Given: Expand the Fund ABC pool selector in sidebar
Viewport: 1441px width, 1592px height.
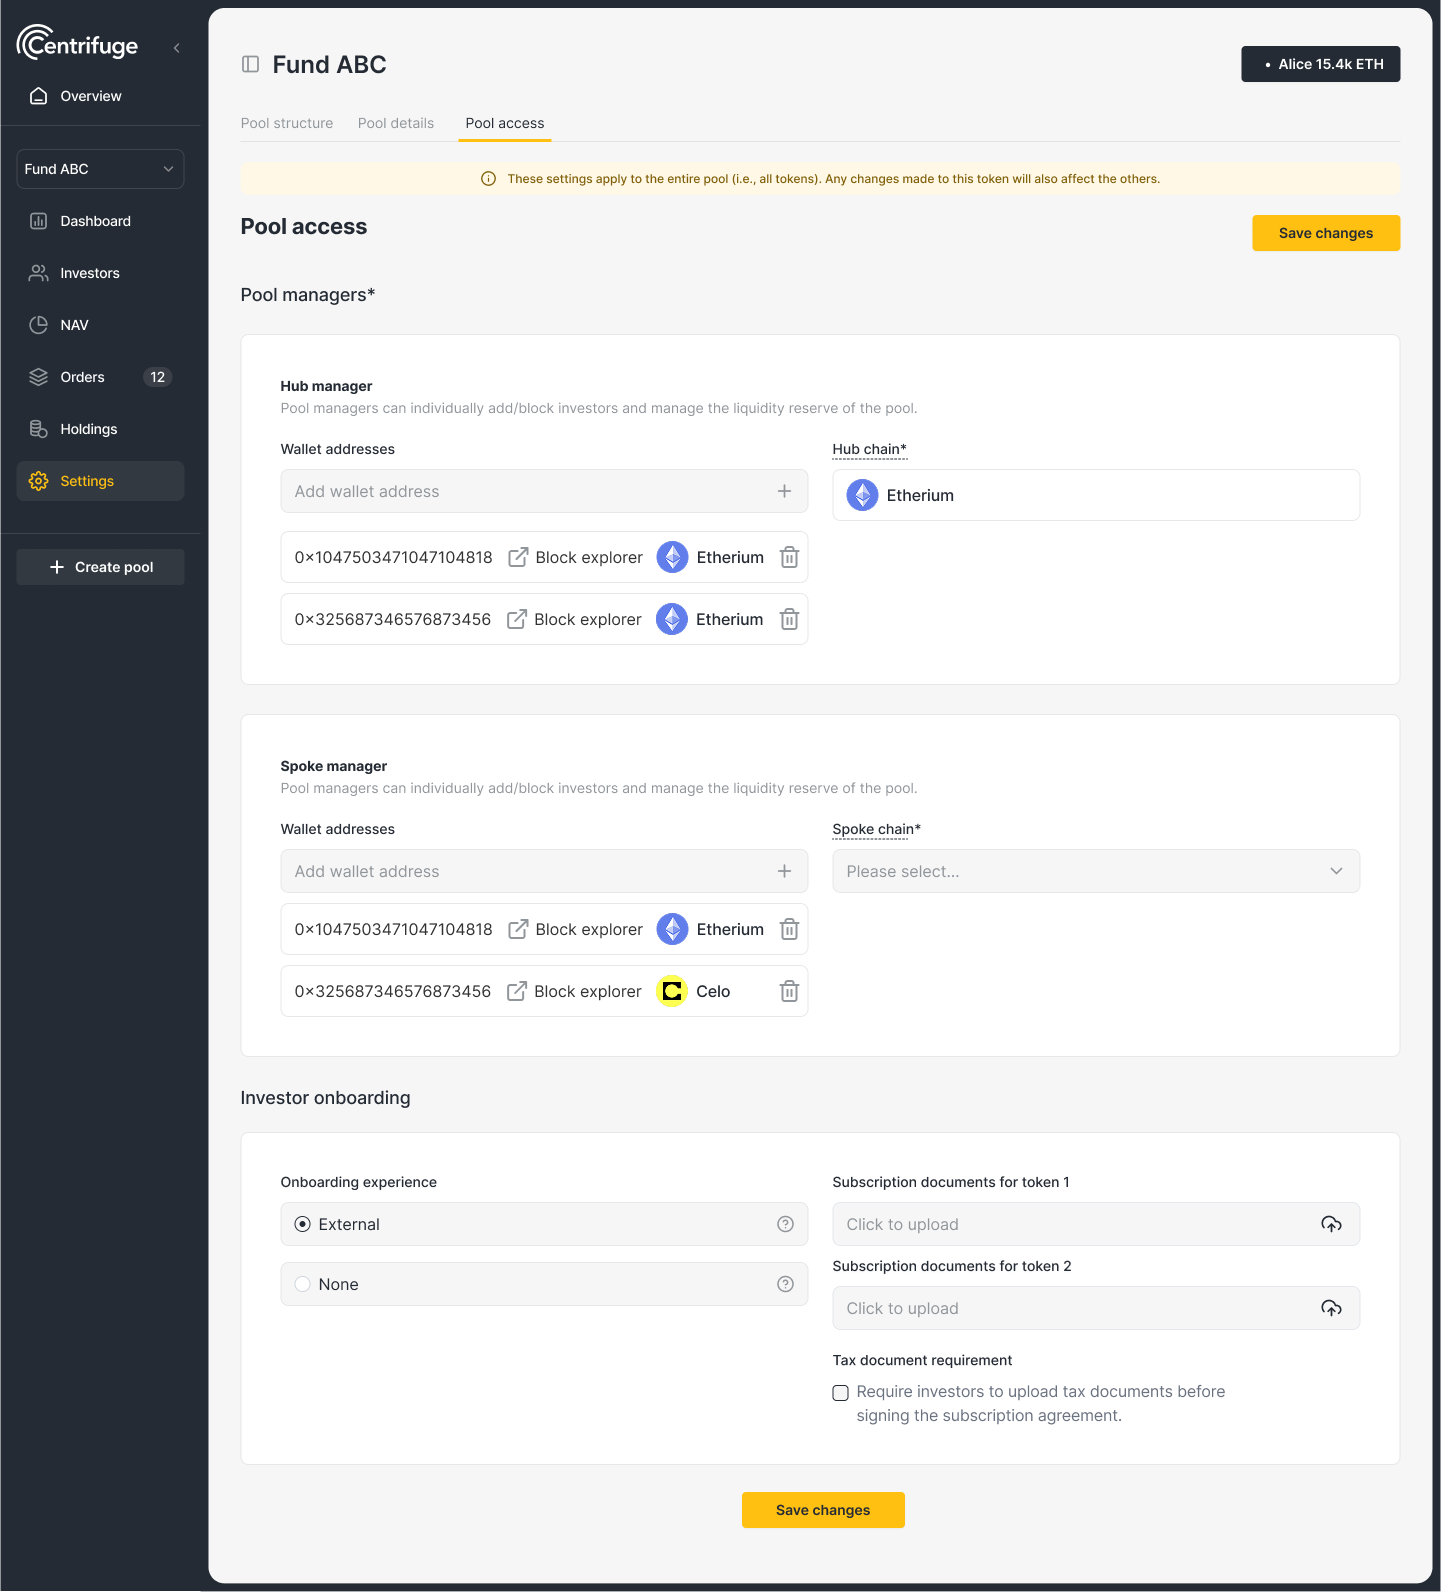Looking at the screenshot, I should coord(100,169).
